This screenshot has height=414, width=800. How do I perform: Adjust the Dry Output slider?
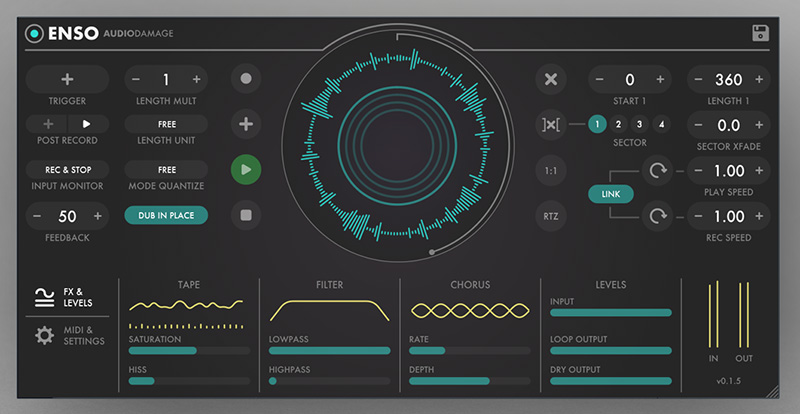tap(611, 381)
